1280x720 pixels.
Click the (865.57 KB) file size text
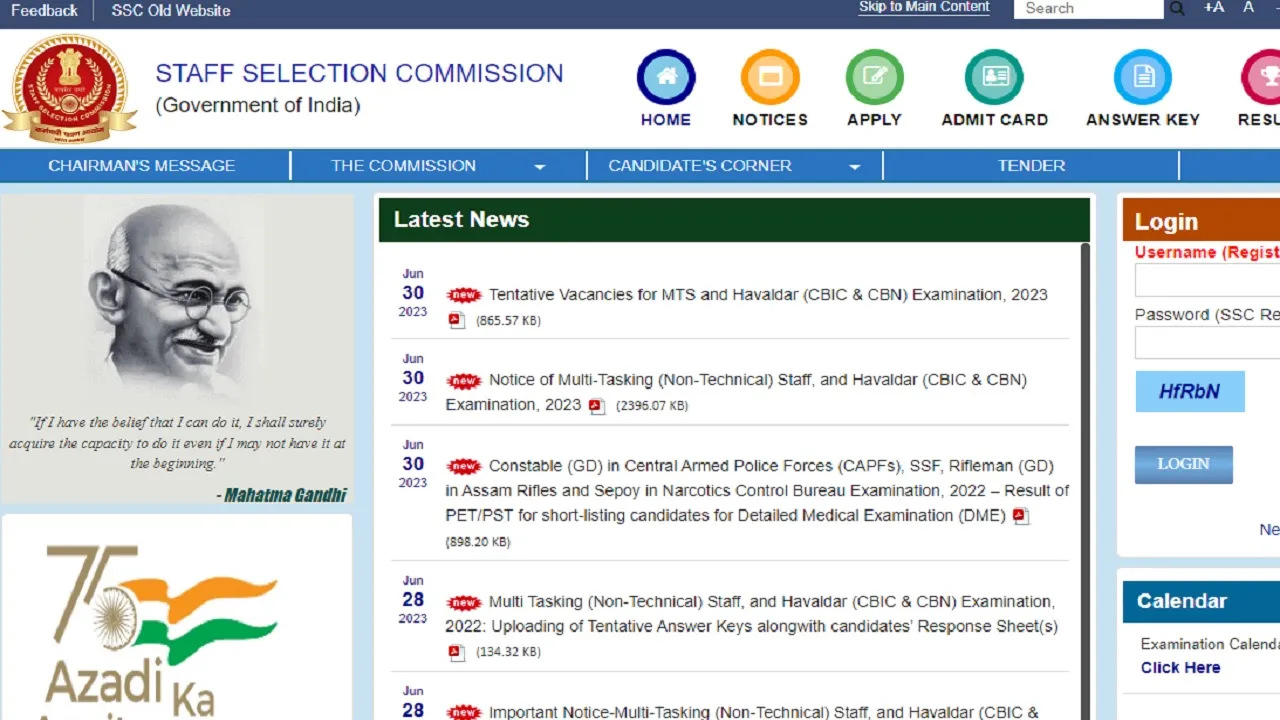pyautogui.click(x=508, y=321)
